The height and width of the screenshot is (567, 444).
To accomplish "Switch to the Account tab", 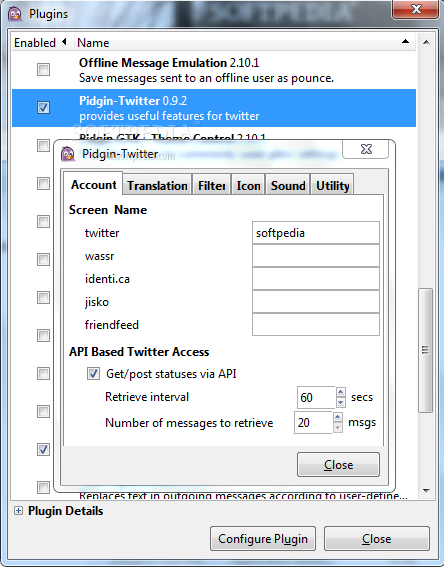I will (93, 185).
